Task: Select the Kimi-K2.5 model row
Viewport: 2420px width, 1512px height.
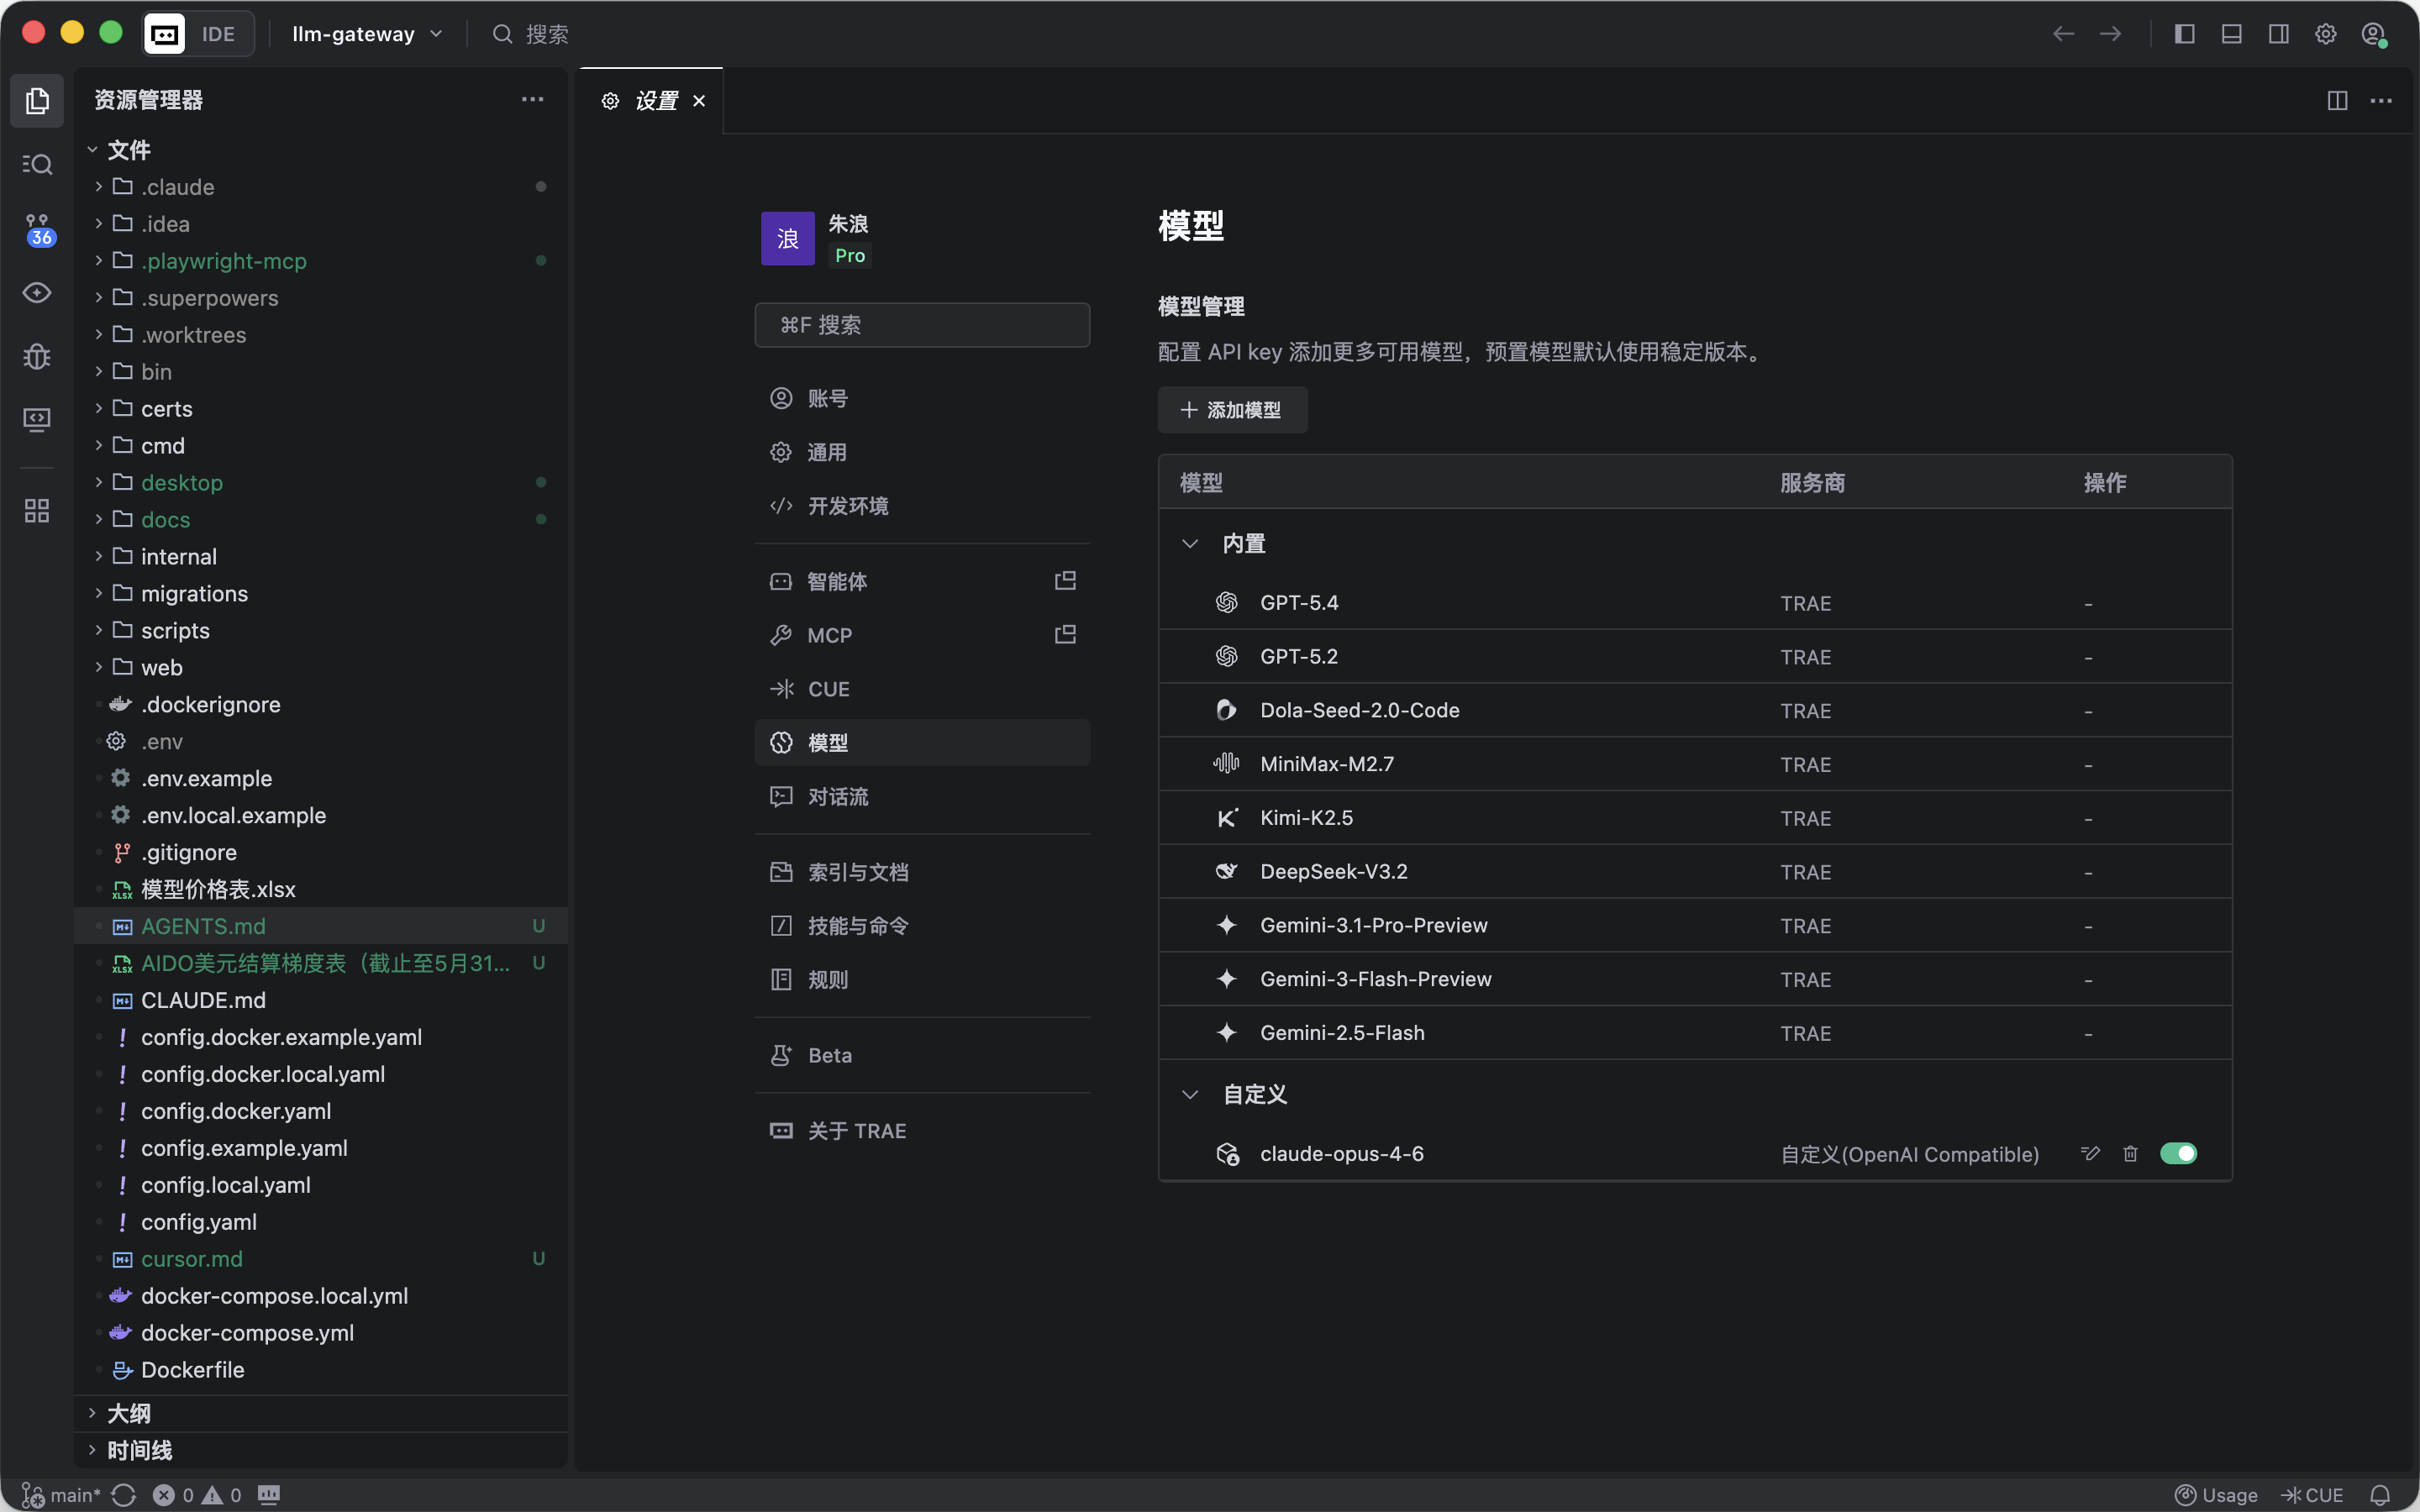Action: click(x=1694, y=817)
